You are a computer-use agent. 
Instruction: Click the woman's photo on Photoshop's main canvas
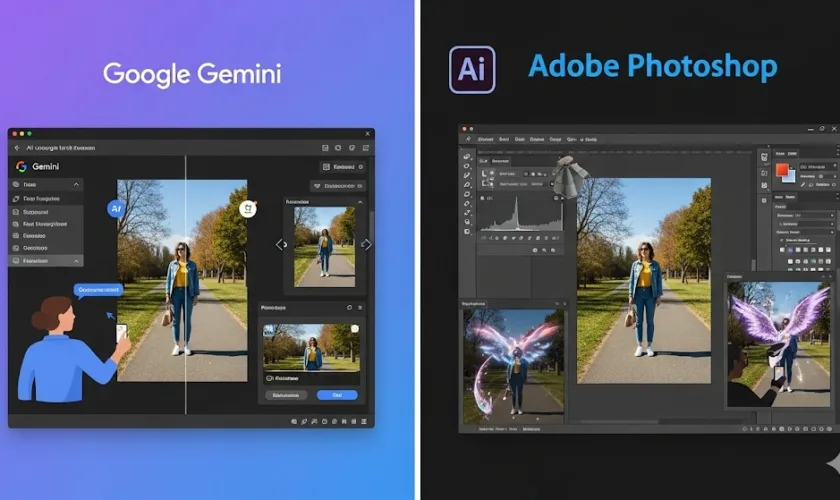pos(644,281)
